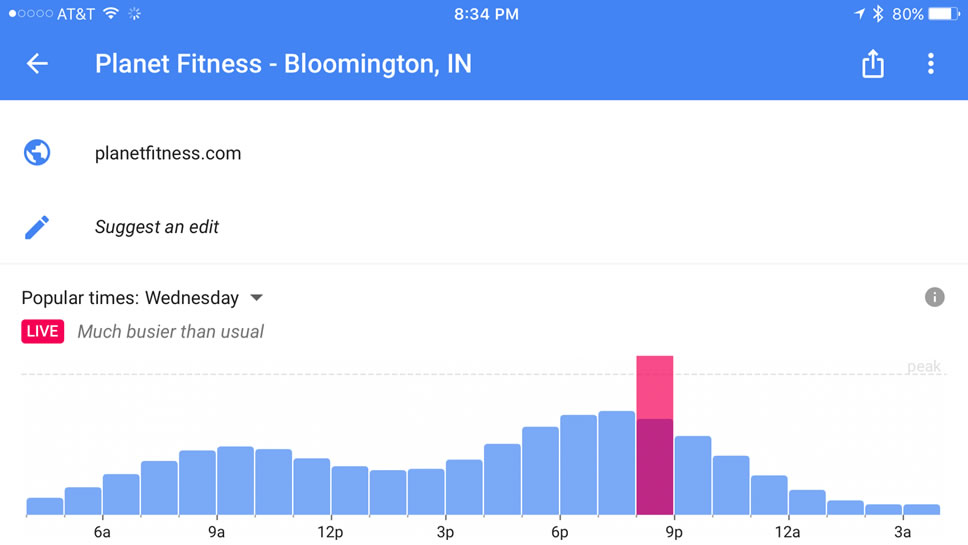Screen dimensions: 968x545
Task: Tap the 9p label on chart axis
Action: tap(673, 532)
